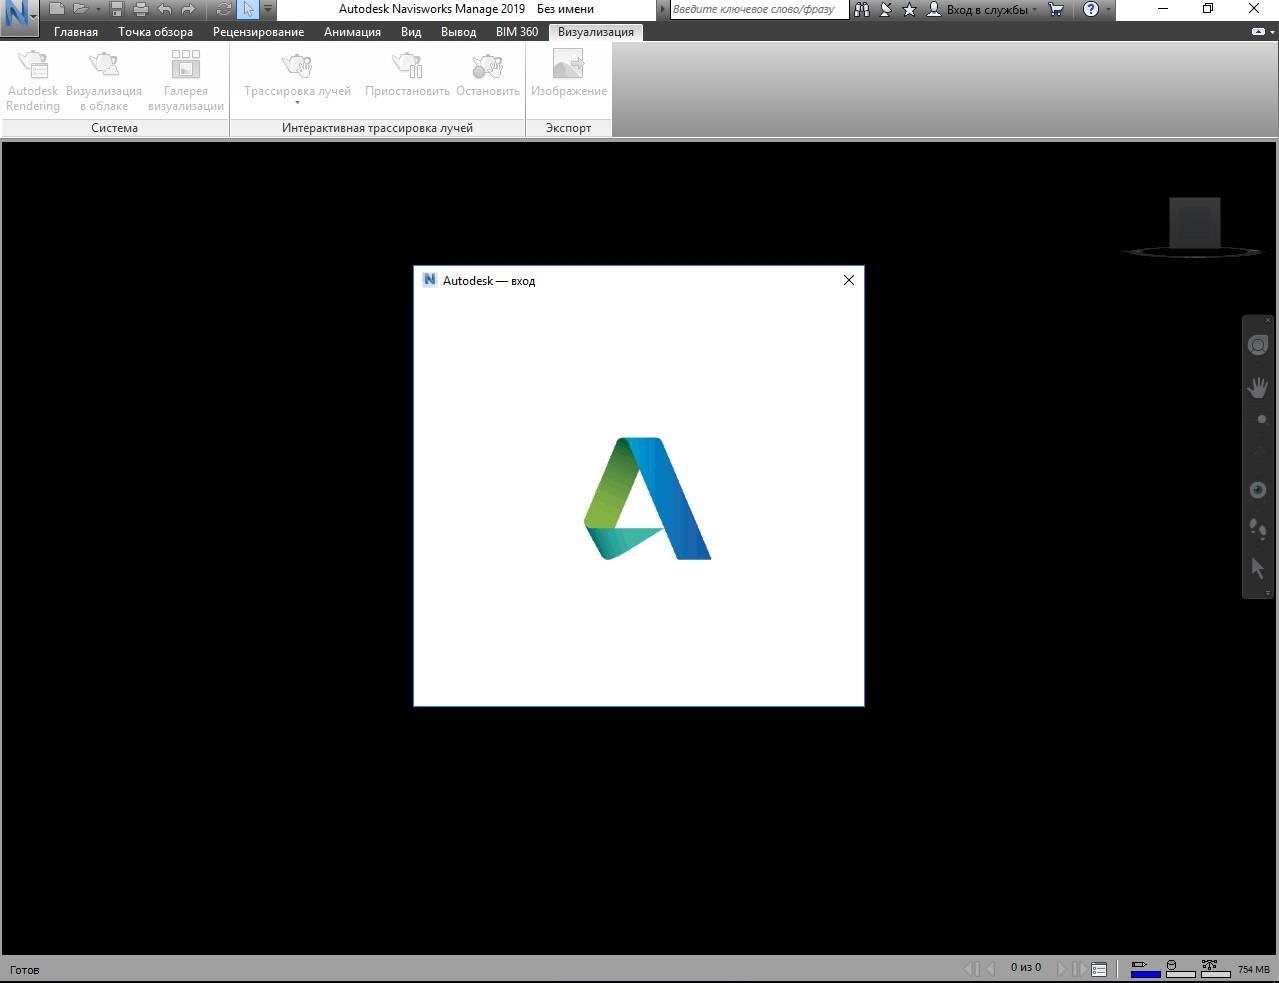The image size is (1279, 983).
Task: Click the binoculars search icon
Action: coord(861,9)
